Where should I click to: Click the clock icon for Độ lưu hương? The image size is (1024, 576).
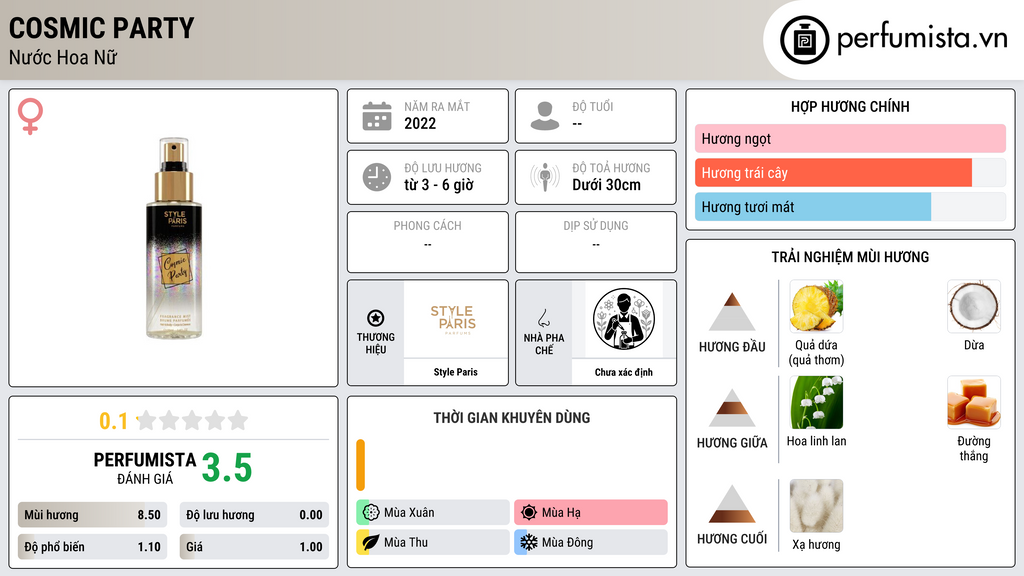coord(377,177)
